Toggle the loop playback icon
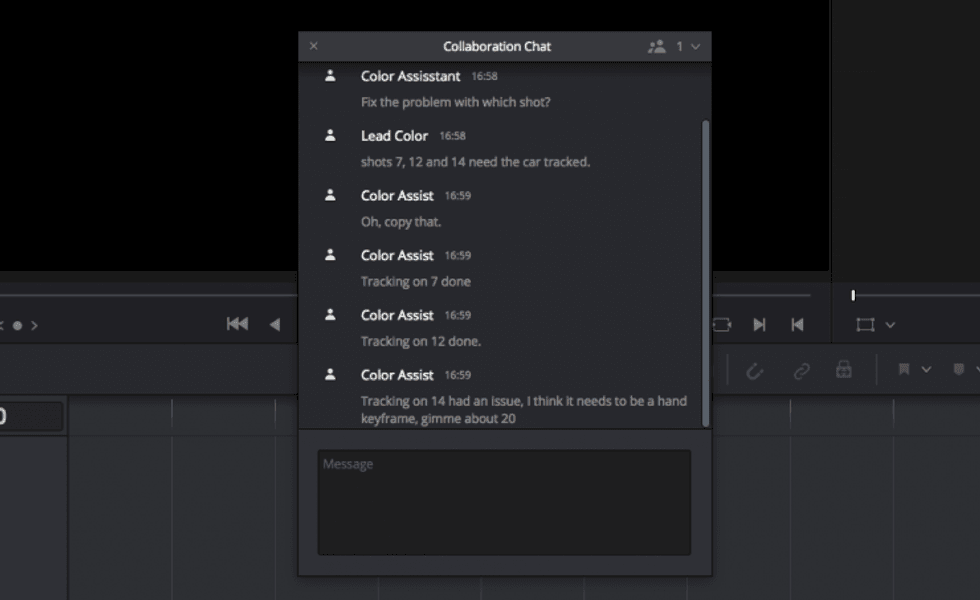 point(722,324)
